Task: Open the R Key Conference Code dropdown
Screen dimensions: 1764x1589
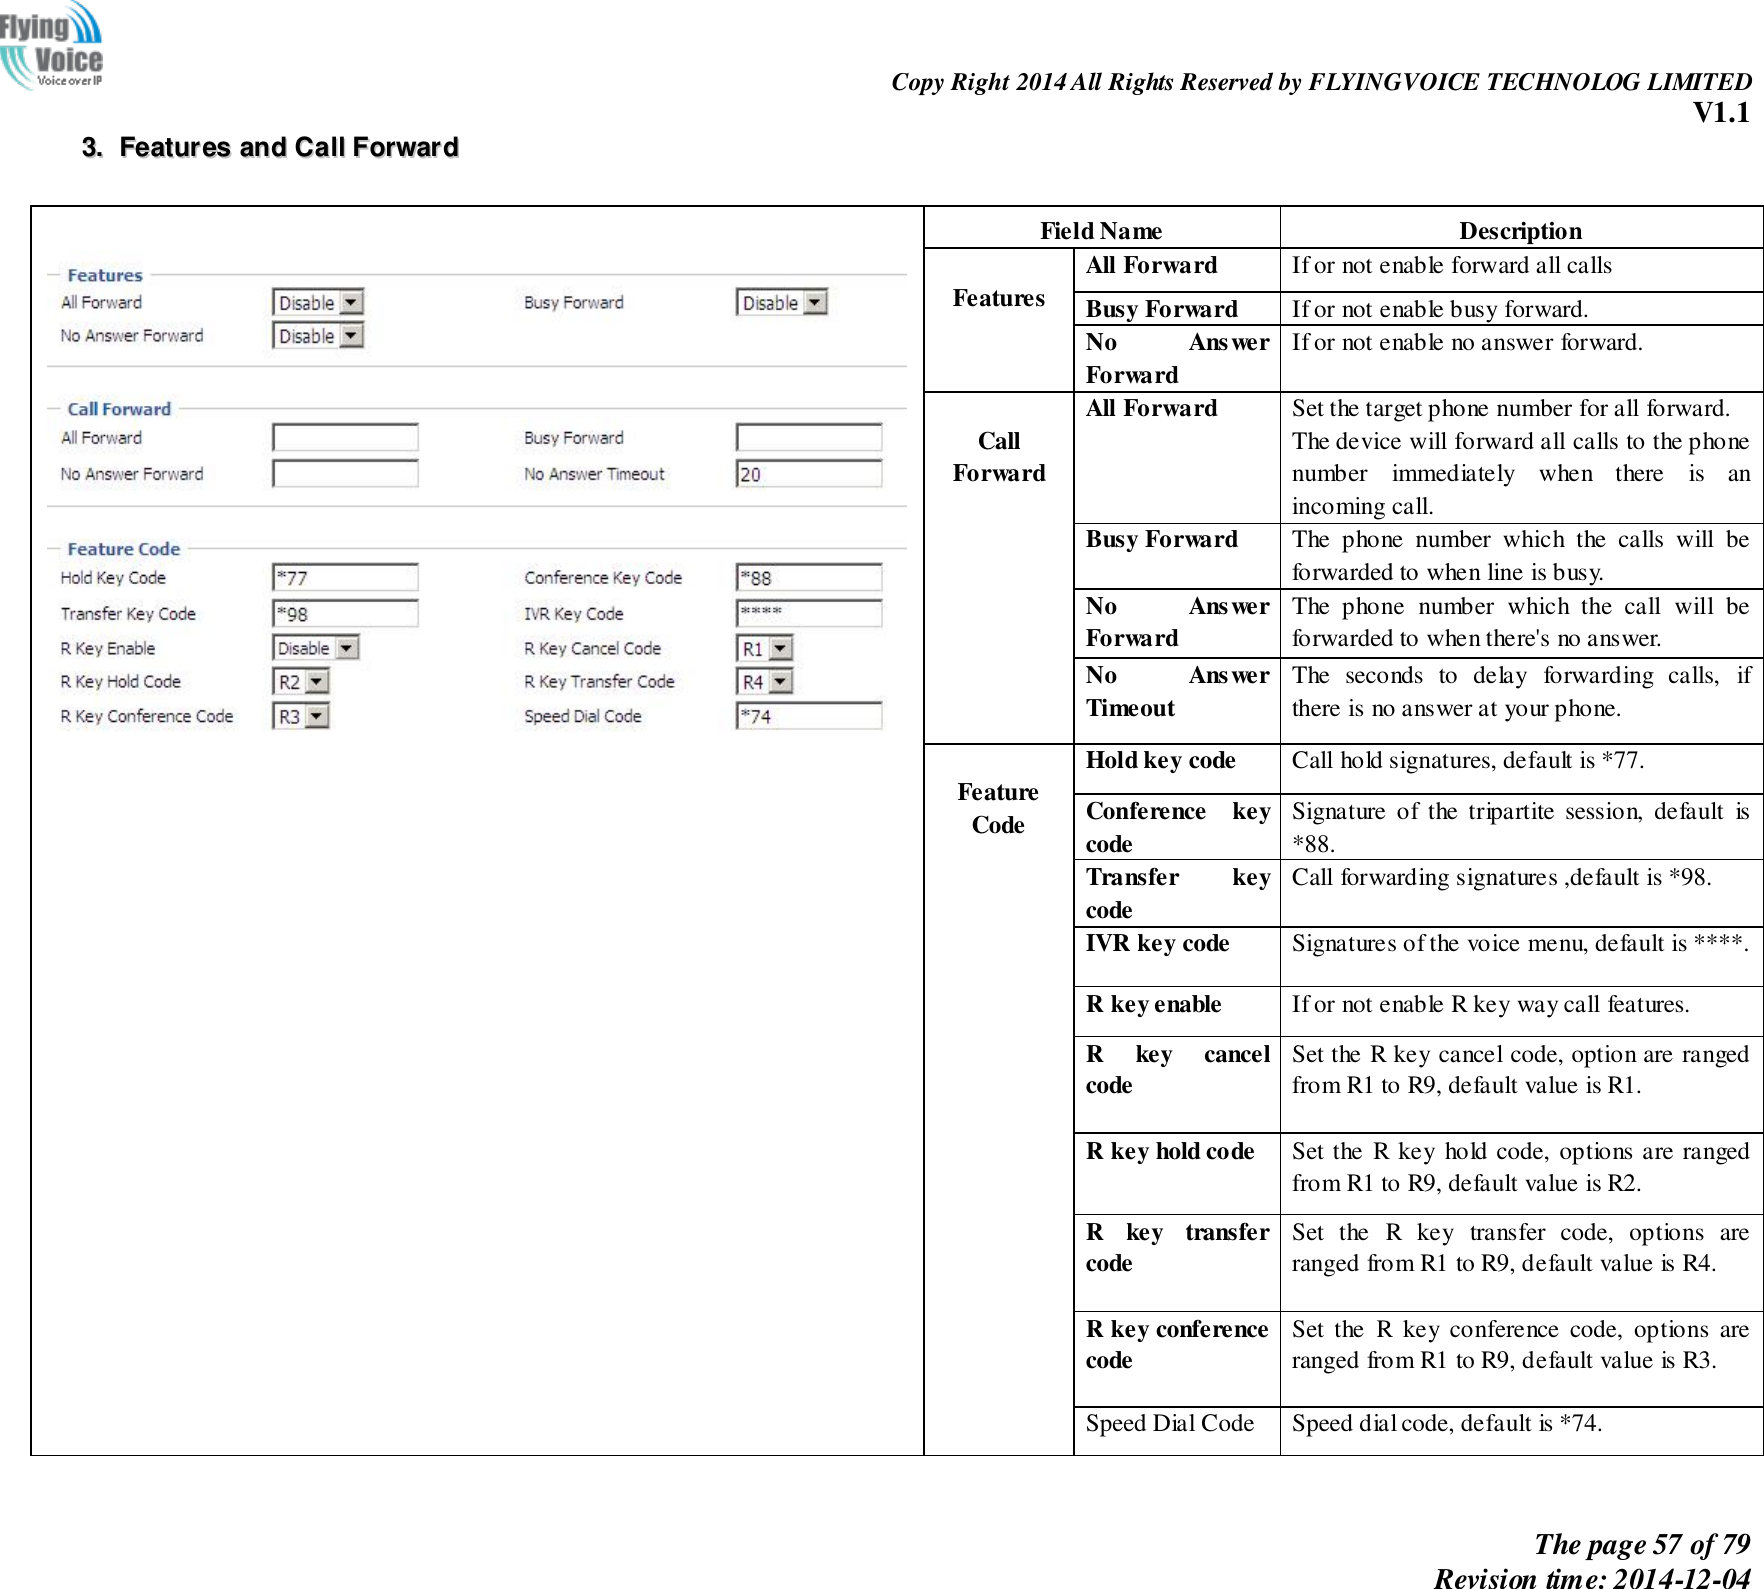Action: point(301,716)
